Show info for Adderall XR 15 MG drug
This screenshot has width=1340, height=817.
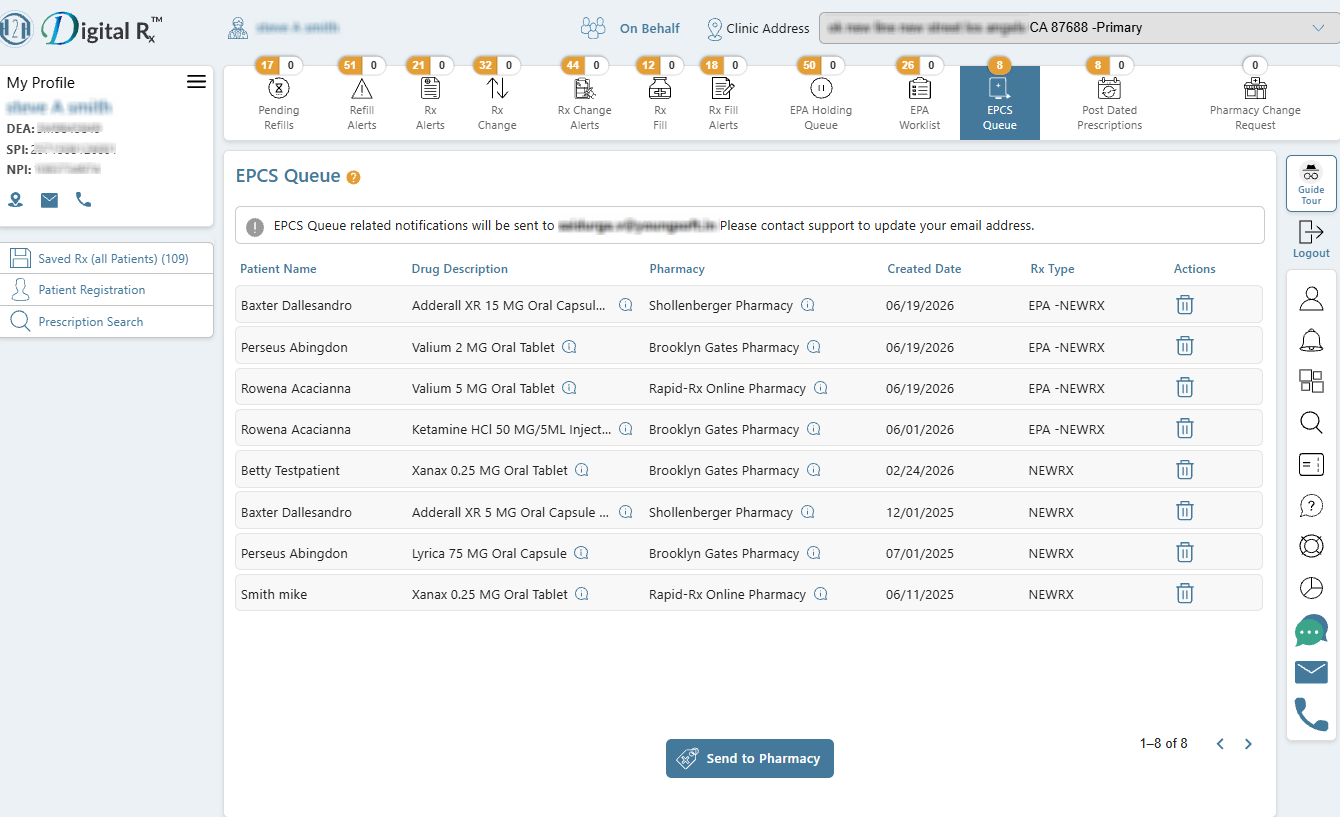click(x=626, y=305)
